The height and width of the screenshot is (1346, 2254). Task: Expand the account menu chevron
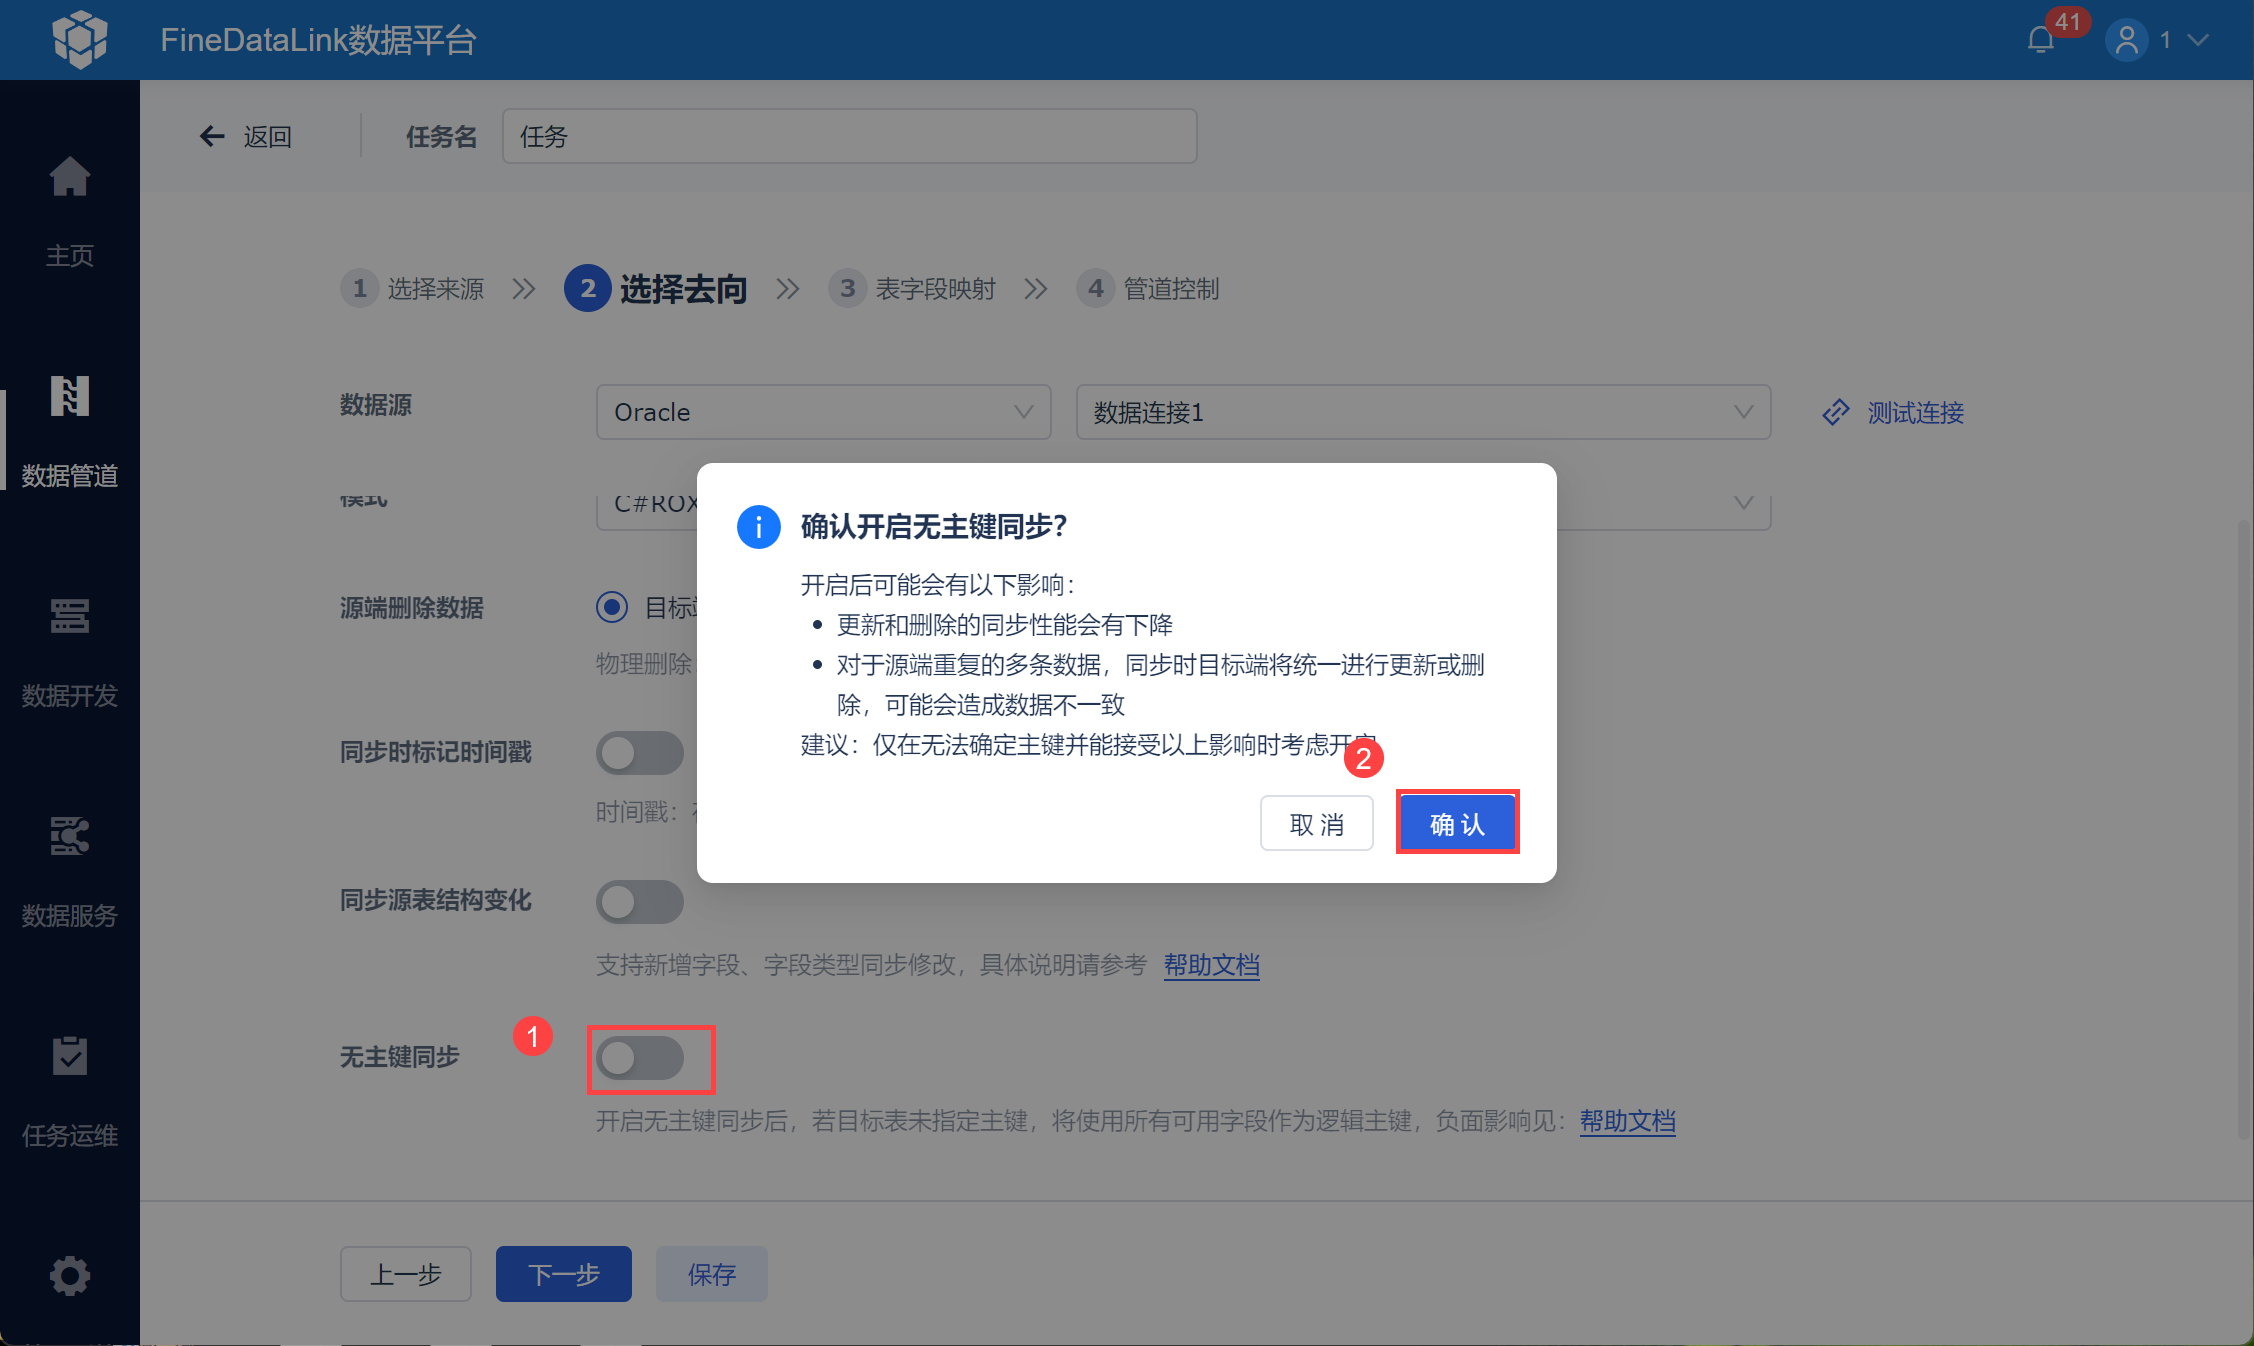tap(2198, 40)
